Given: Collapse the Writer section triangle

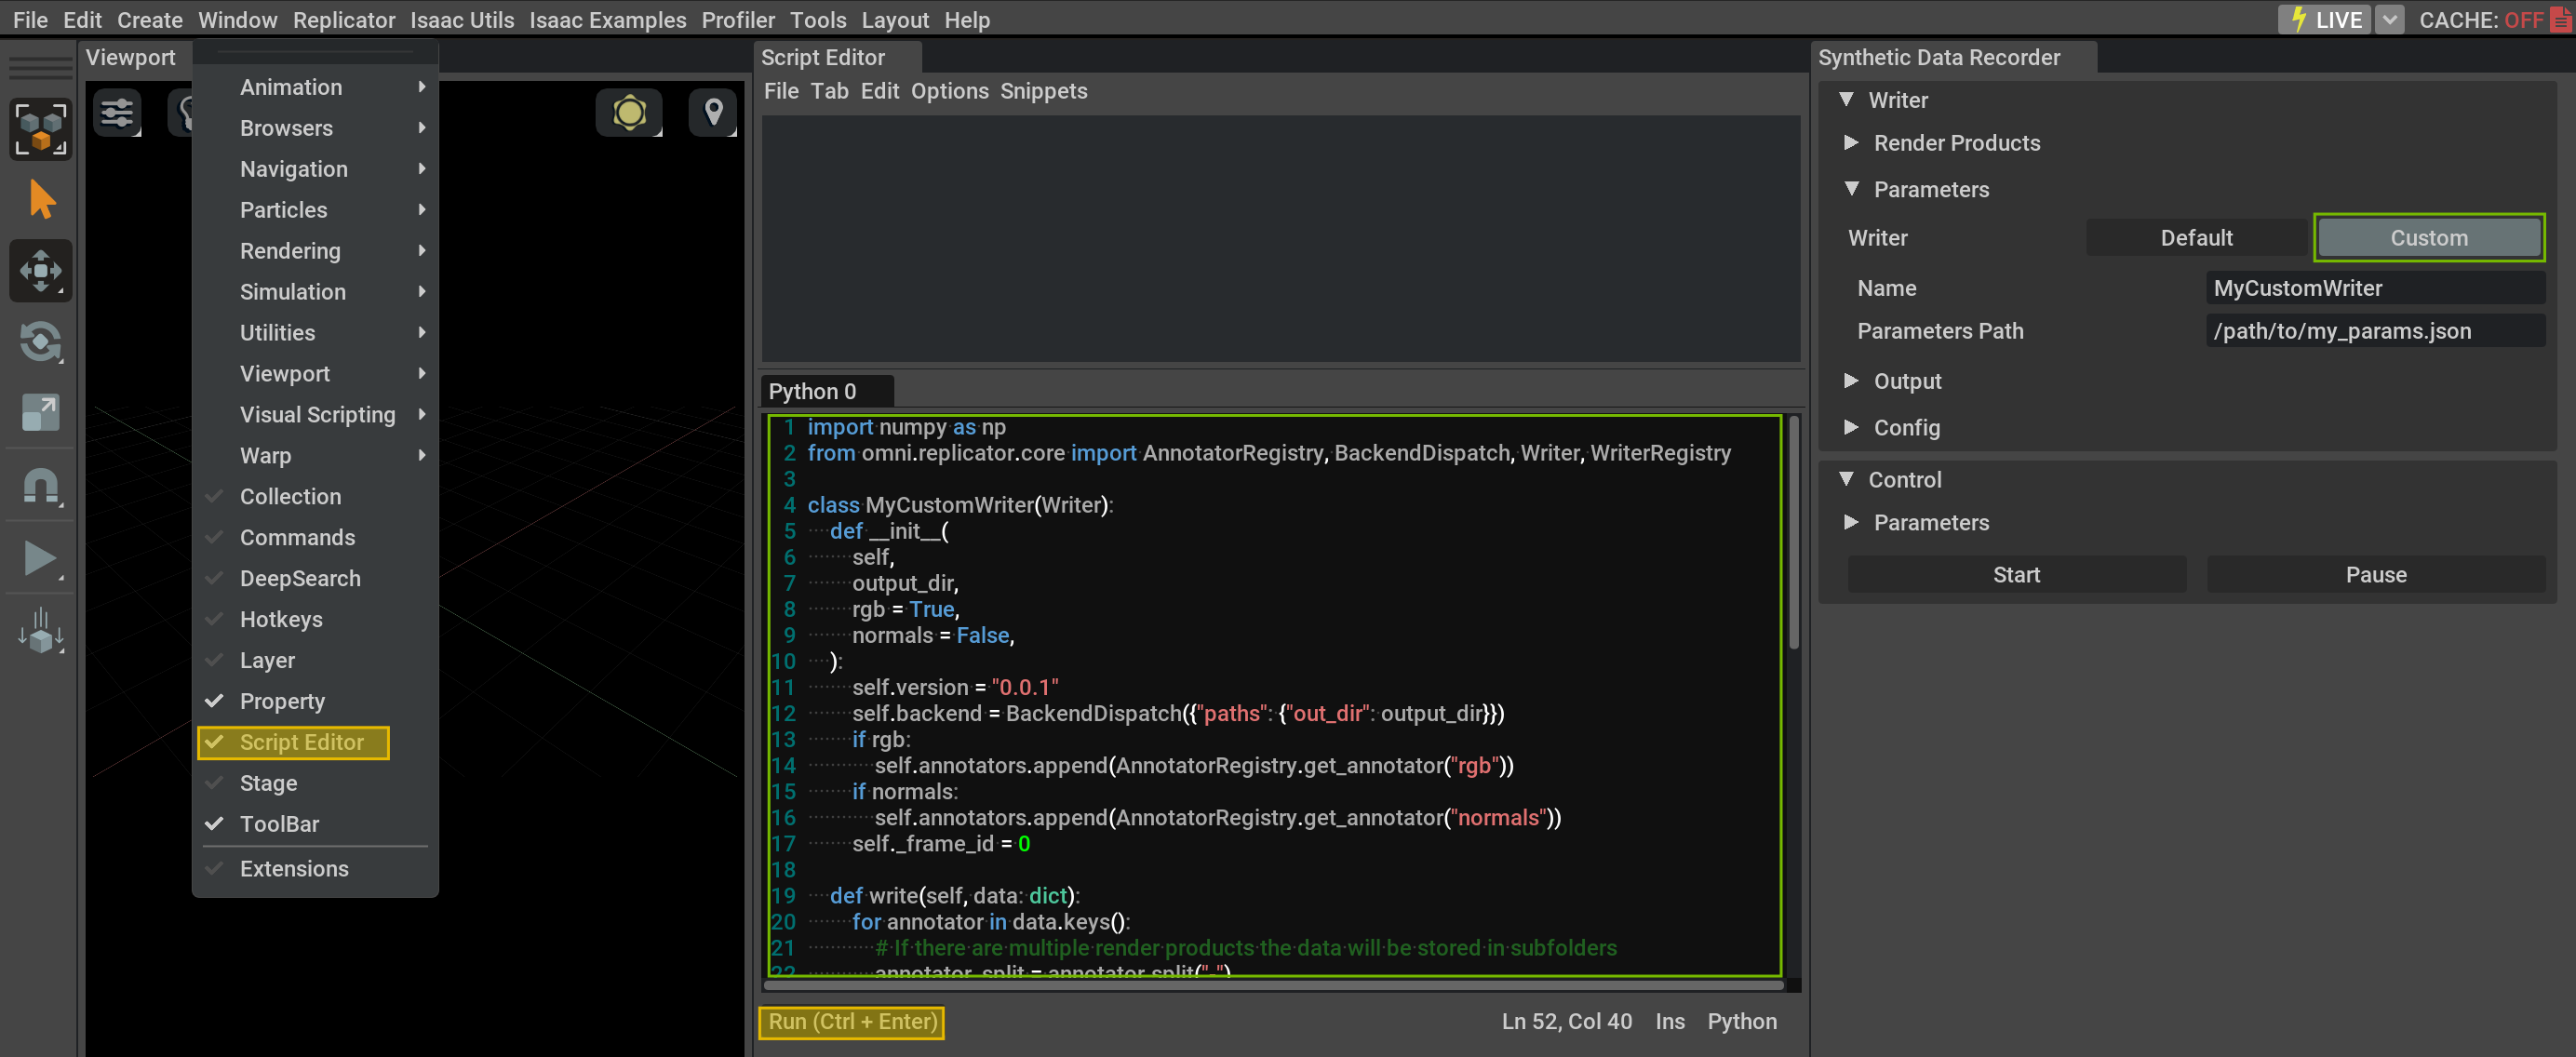Looking at the screenshot, I should click(1846, 99).
